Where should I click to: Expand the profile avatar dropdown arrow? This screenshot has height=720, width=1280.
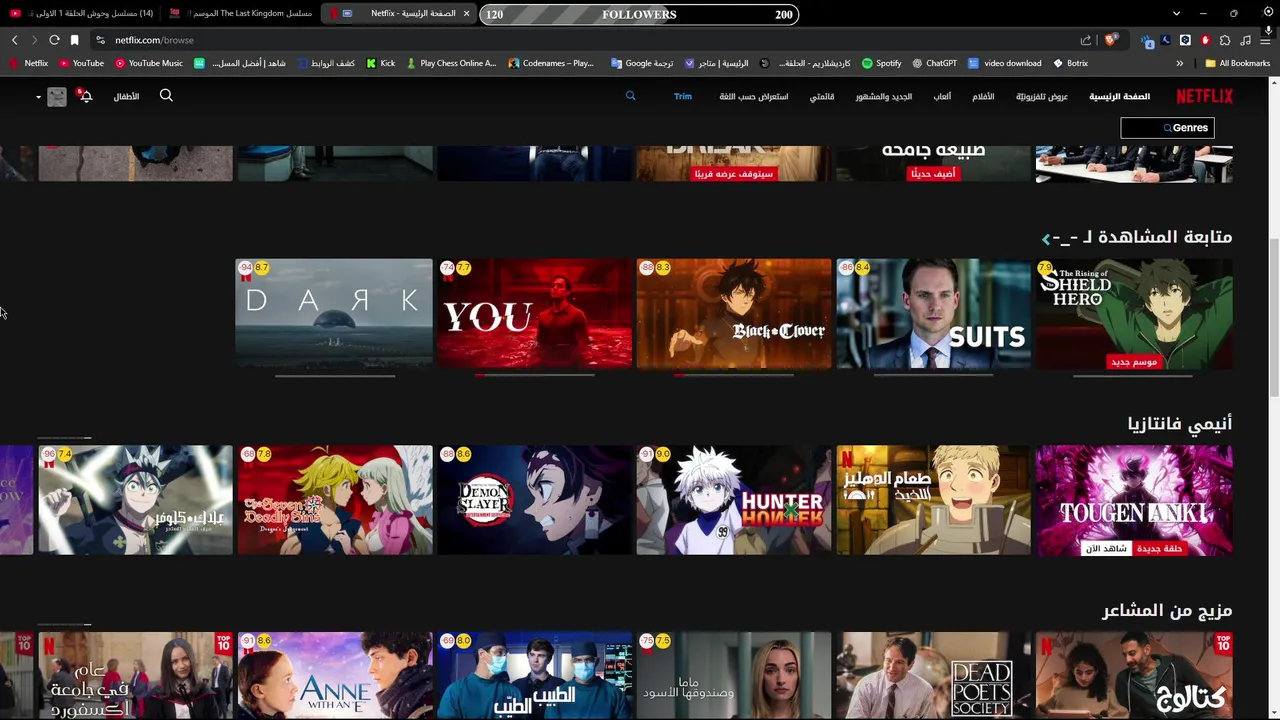pyautogui.click(x=38, y=97)
